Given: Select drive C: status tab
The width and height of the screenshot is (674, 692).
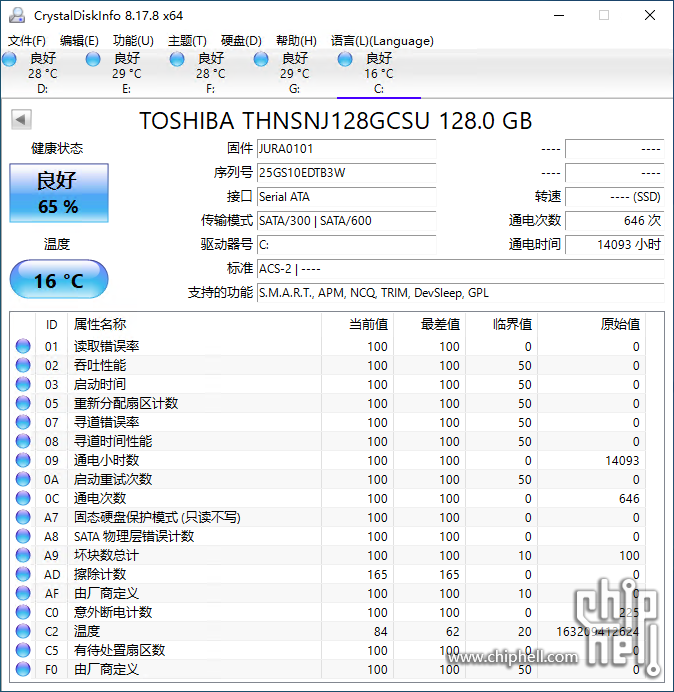Looking at the screenshot, I should coord(378,73).
